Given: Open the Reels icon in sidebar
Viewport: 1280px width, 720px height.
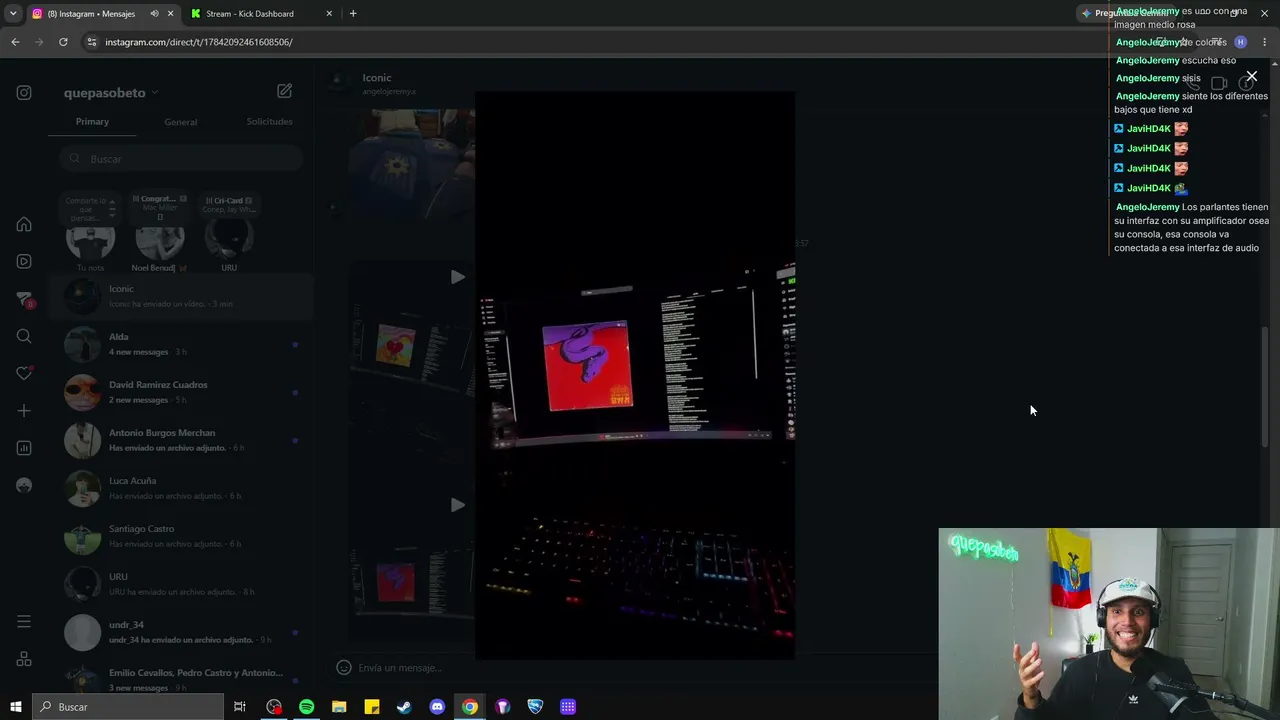Looking at the screenshot, I should 24,262.
